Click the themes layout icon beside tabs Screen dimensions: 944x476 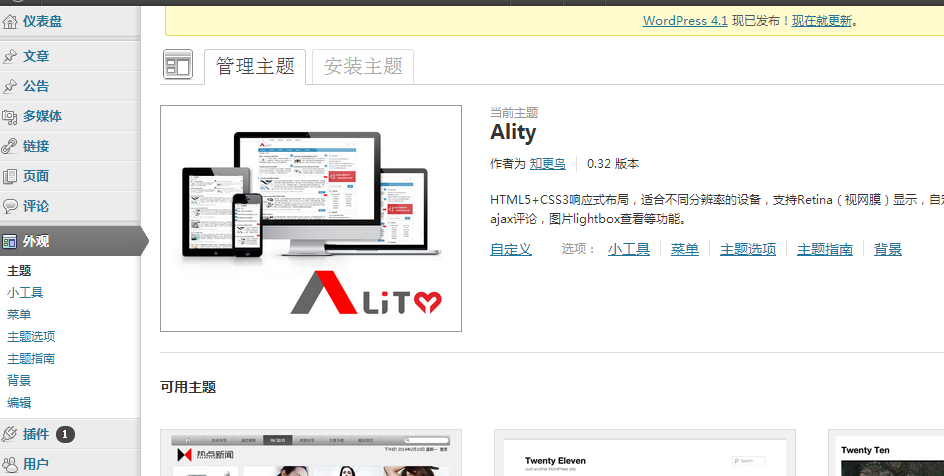(x=178, y=64)
